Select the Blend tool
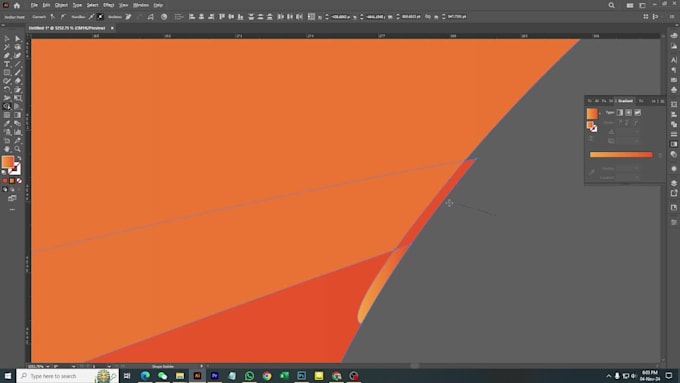Viewport: 680px width, 383px height. coord(17,123)
